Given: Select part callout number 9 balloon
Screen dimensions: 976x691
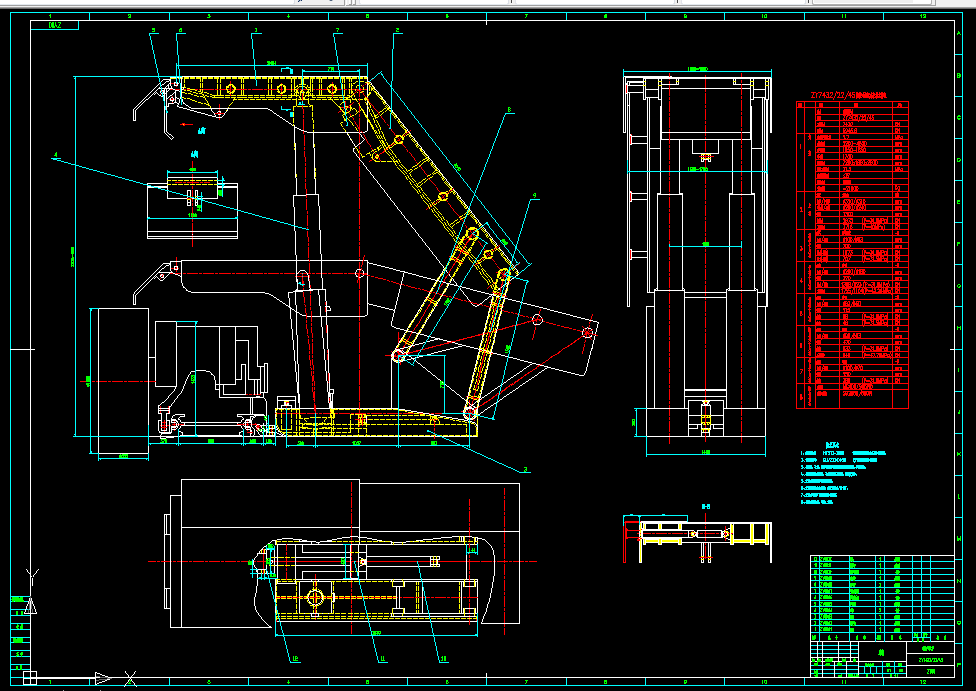Looking at the screenshot, I should pos(535,196).
